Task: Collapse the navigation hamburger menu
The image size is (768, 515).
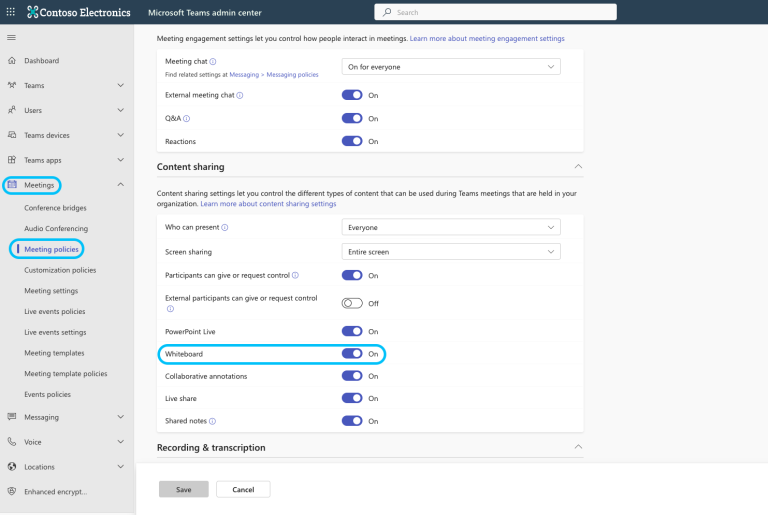Action: coord(12,37)
